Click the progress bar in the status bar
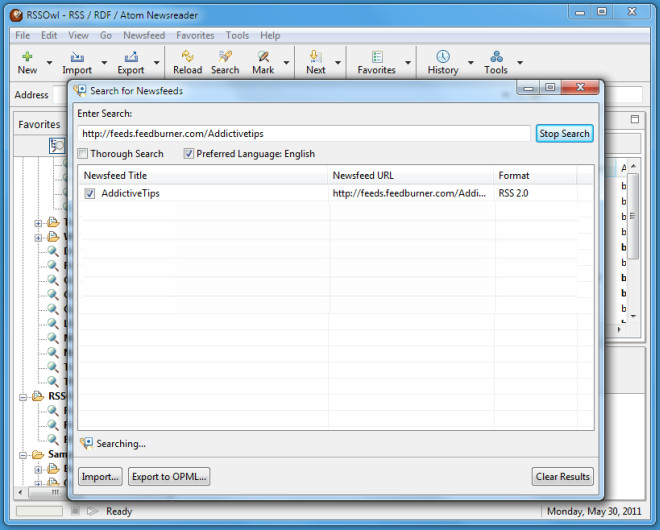 tap(39, 511)
